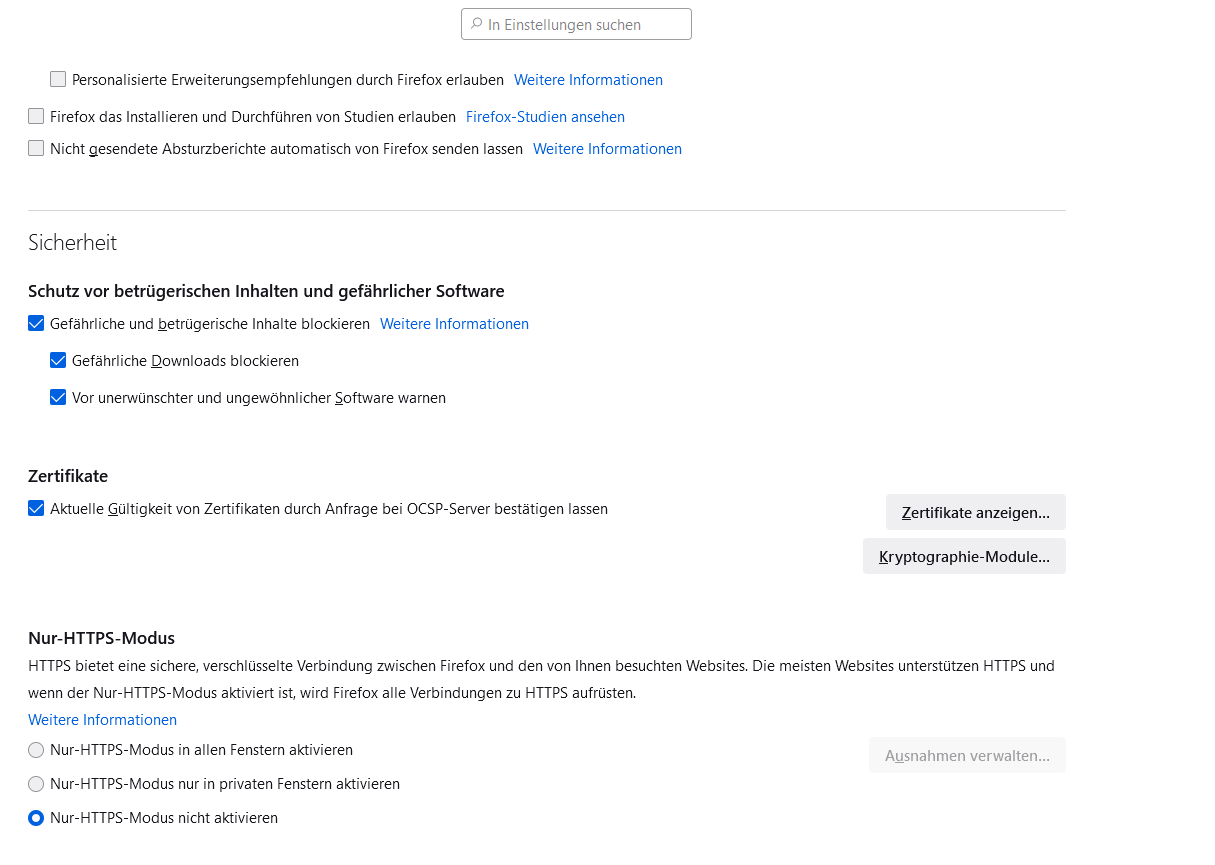Image resolution: width=1215 pixels, height=865 pixels.
Task: Click the Zertifikate anzeigen button
Action: click(x=975, y=512)
